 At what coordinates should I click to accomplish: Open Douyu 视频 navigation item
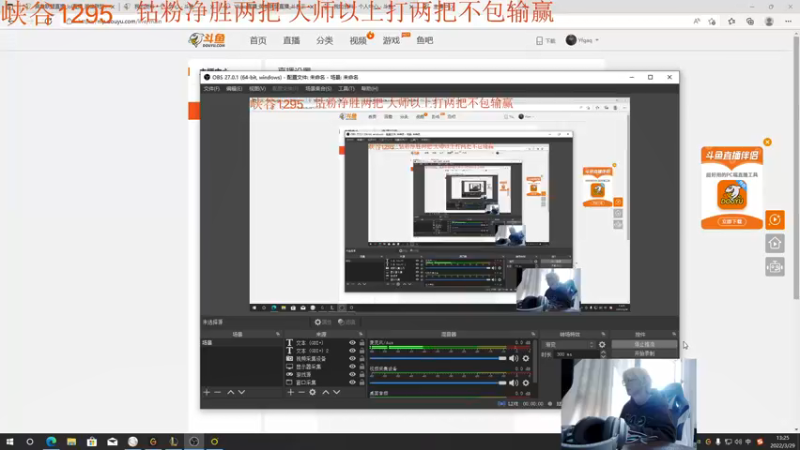[x=358, y=40]
